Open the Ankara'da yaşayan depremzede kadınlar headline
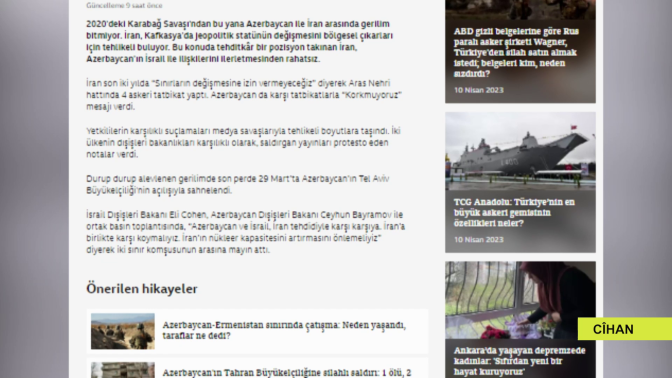 tap(519, 361)
